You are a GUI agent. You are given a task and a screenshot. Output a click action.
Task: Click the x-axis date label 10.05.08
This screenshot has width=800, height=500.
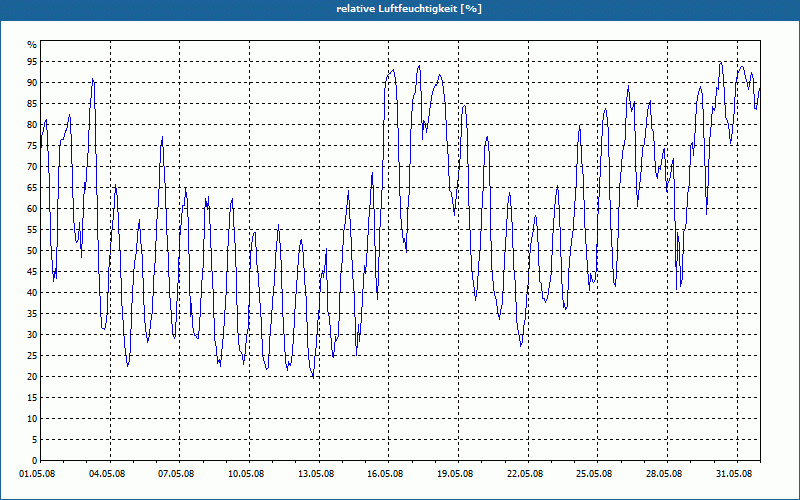[x=246, y=473]
